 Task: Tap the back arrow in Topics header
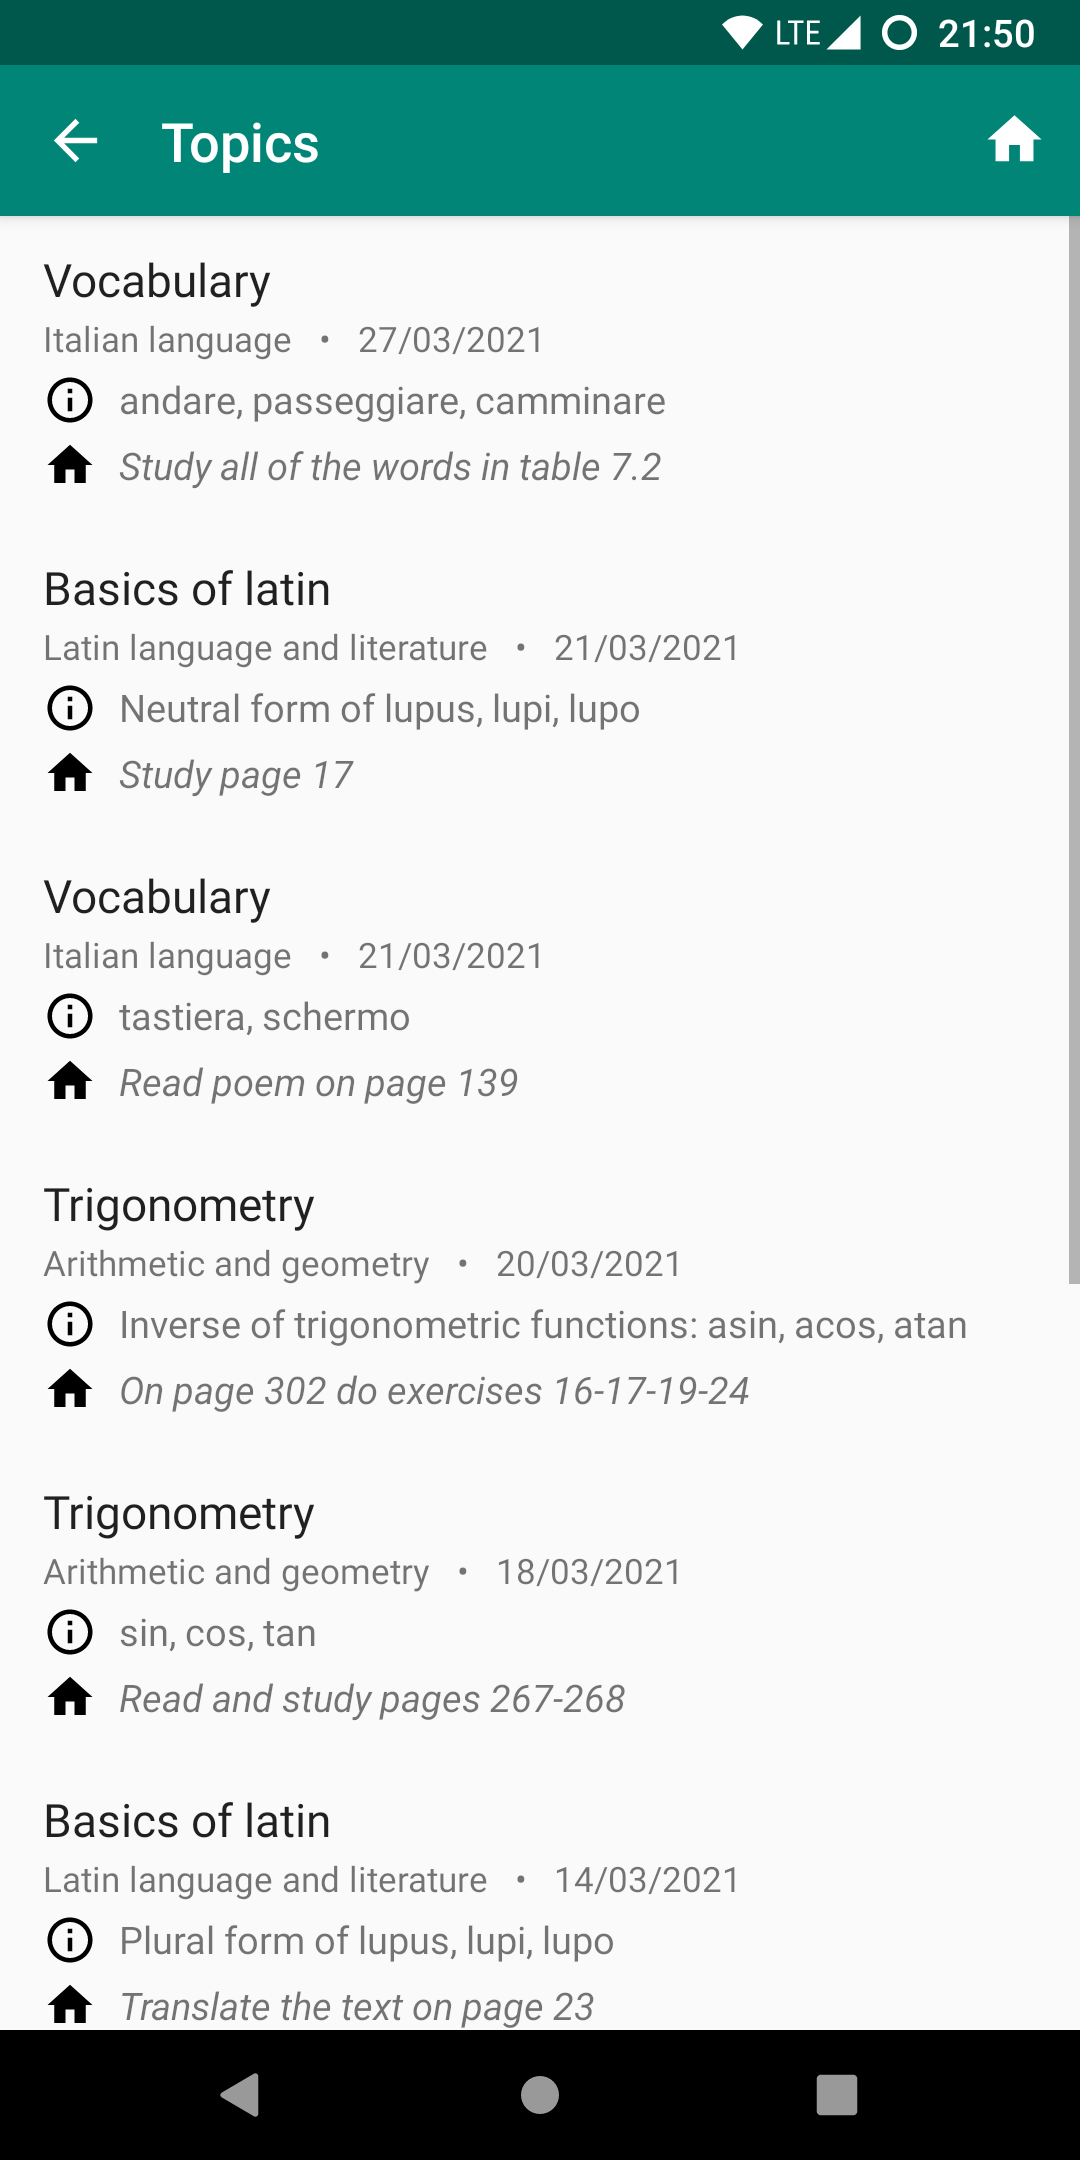point(76,141)
